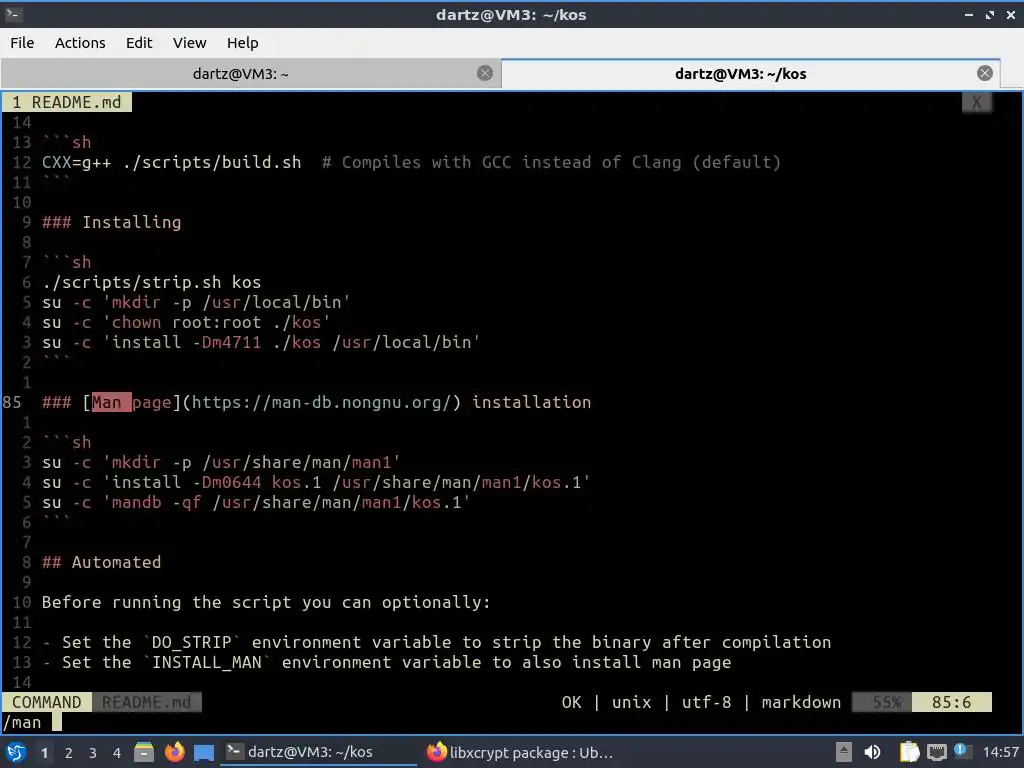The width and height of the screenshot is (1024, 768).
Task: Click the README.md filename in the statusline
Action: click(146, 702)
